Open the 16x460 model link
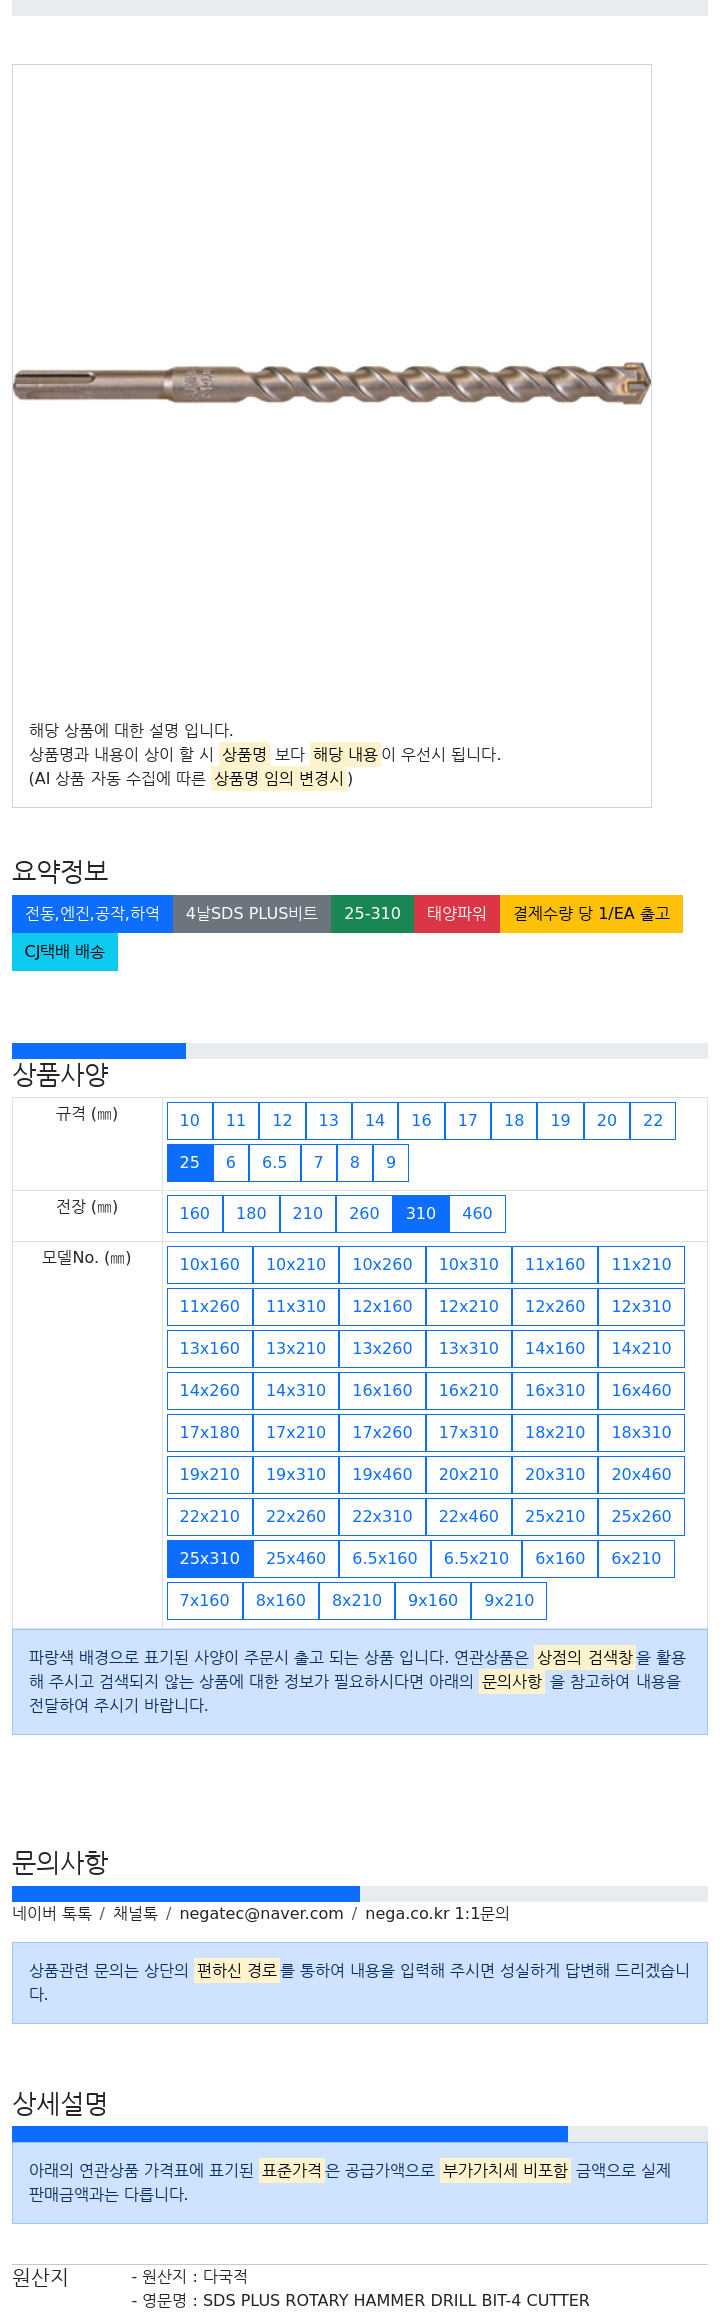Screen dimensions: 720x2313 click(x=642, y=1391)
